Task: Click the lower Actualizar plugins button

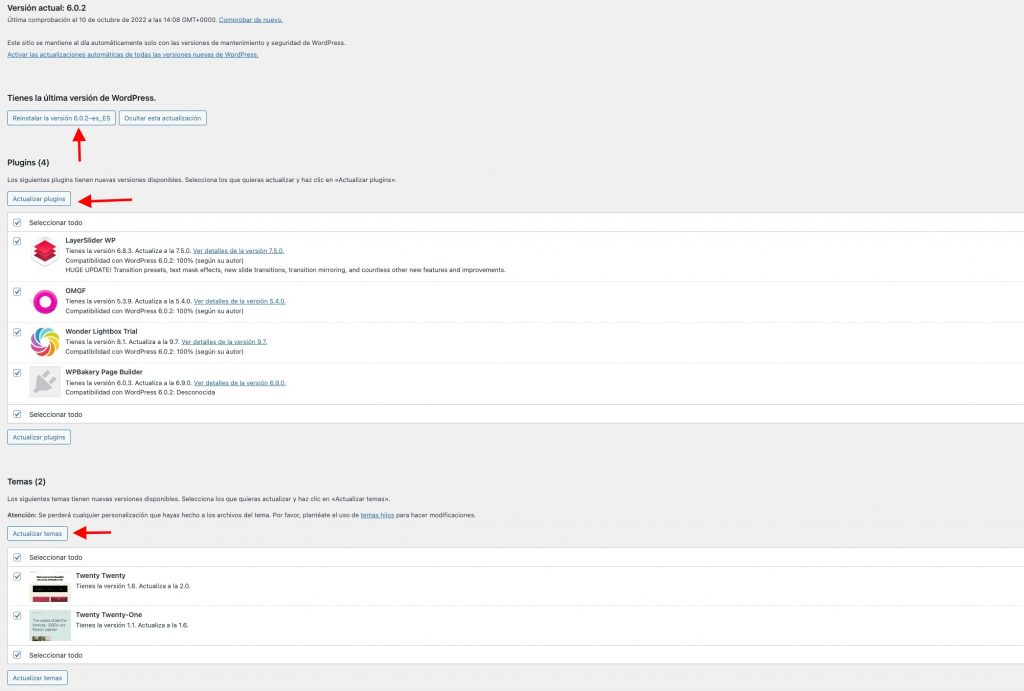Action: pos(39,437)
